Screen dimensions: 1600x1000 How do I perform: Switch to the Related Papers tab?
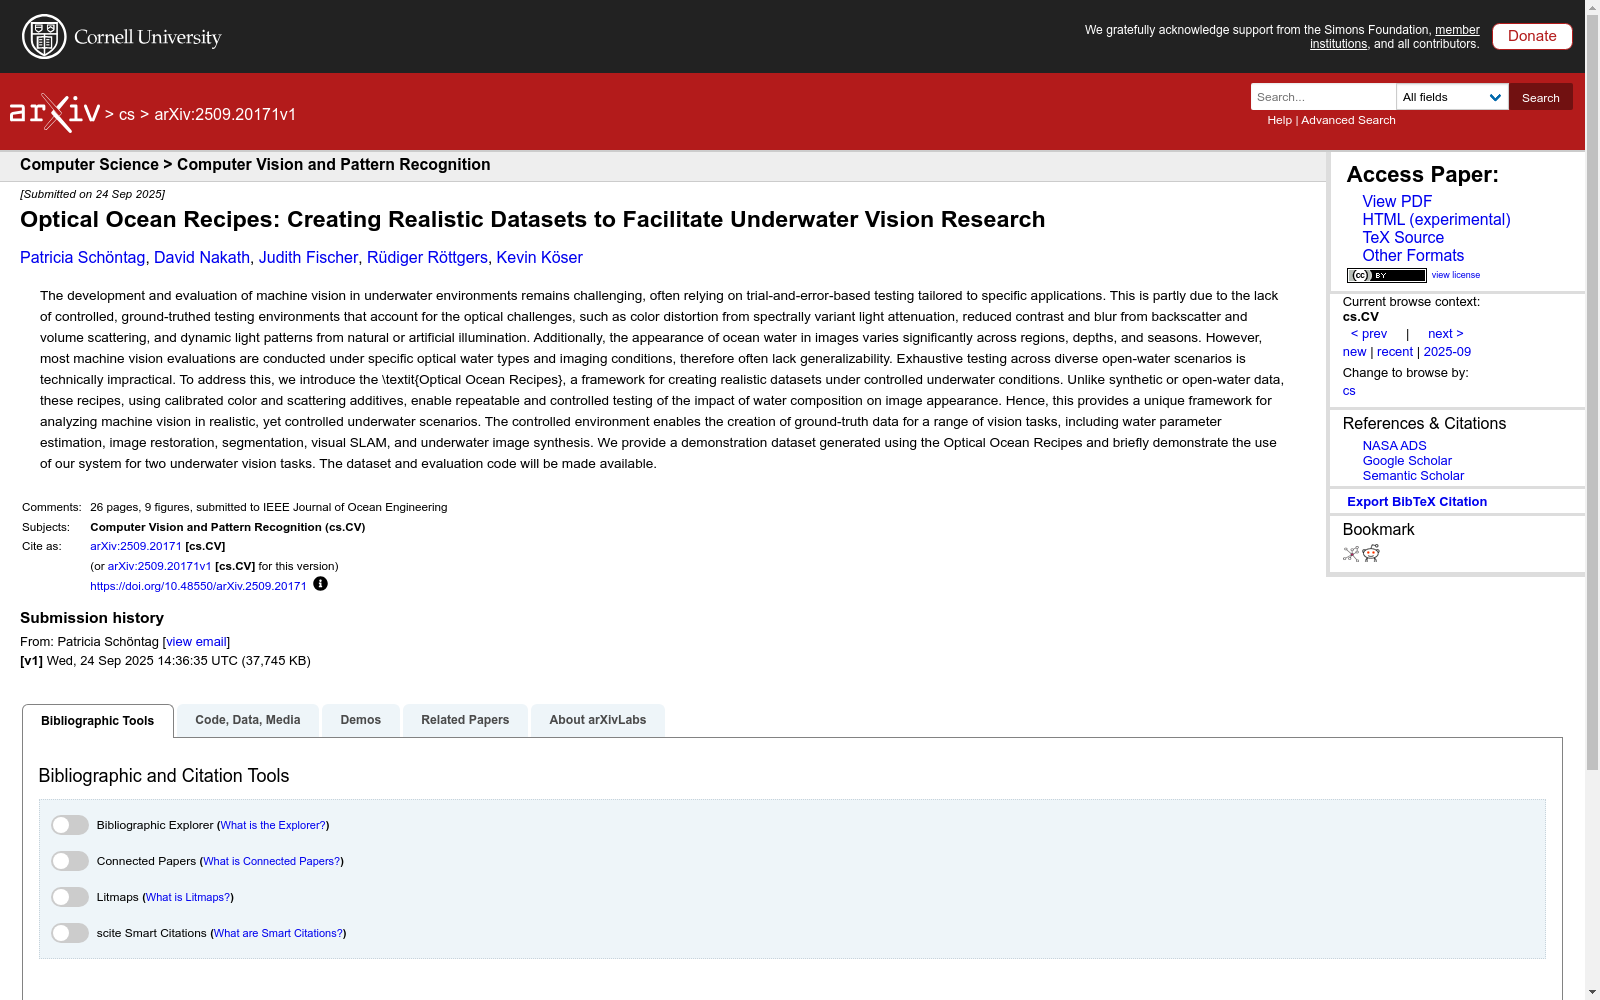coord(465,720)
